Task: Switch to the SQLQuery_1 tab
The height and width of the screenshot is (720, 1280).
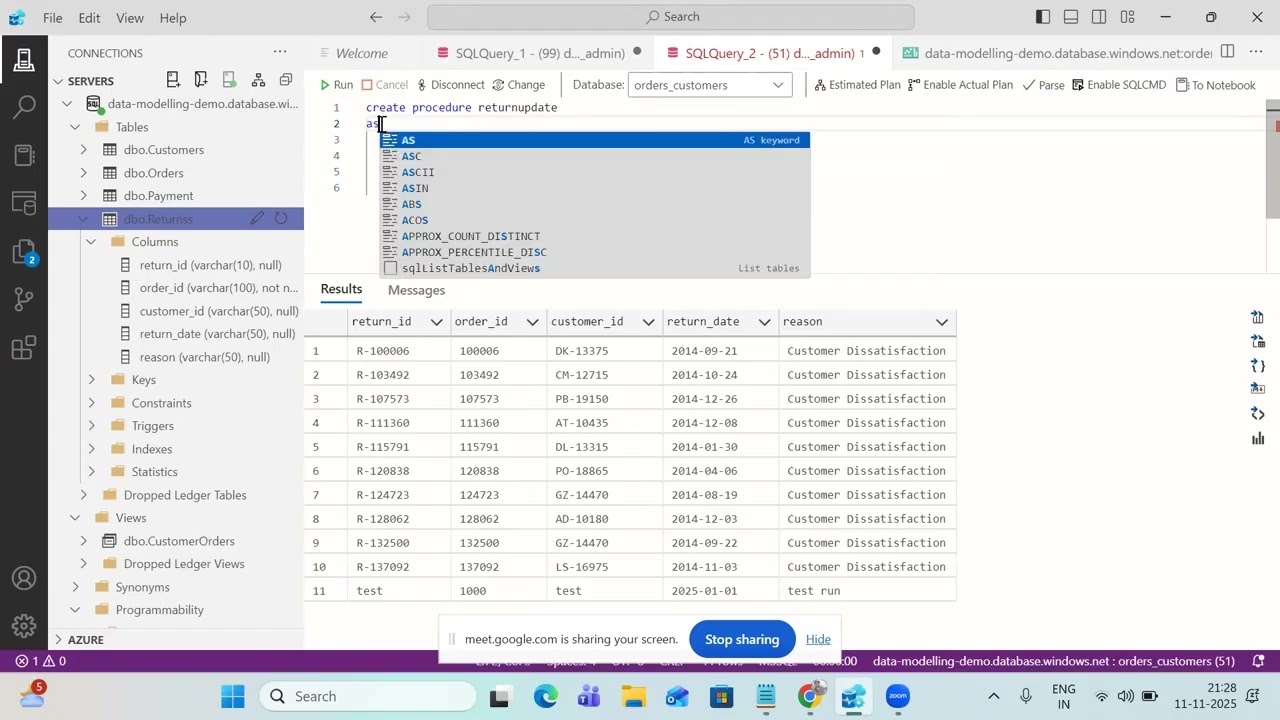Action: (x=540, y=53)
